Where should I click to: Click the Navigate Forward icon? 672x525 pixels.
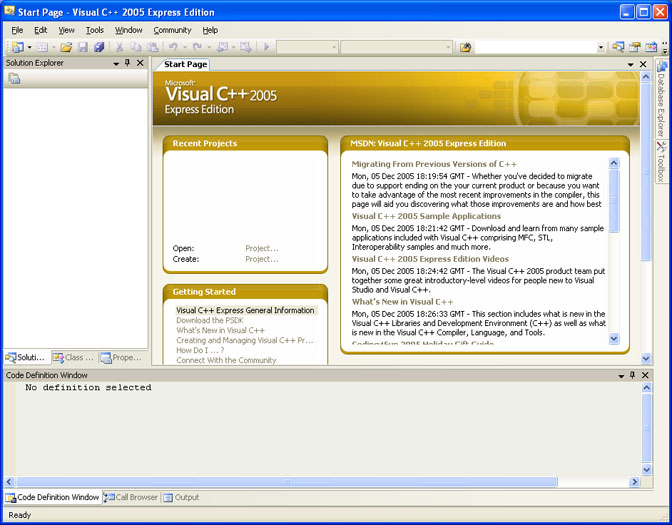[246, 47]
